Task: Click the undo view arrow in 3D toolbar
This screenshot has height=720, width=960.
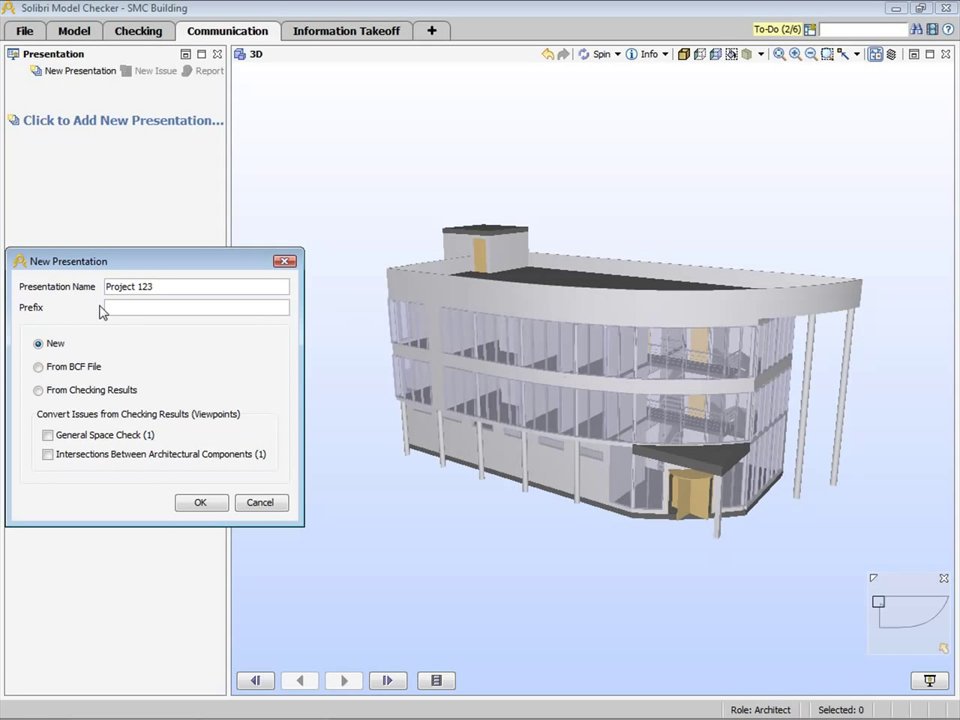Action: pos(548,54)
